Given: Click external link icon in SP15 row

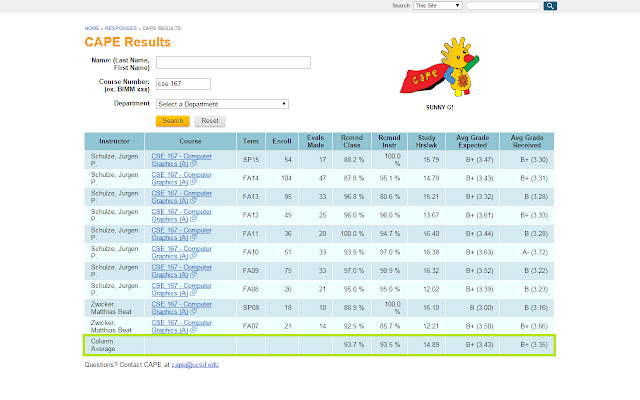Looking at the screenshot, I should (192, 164).
